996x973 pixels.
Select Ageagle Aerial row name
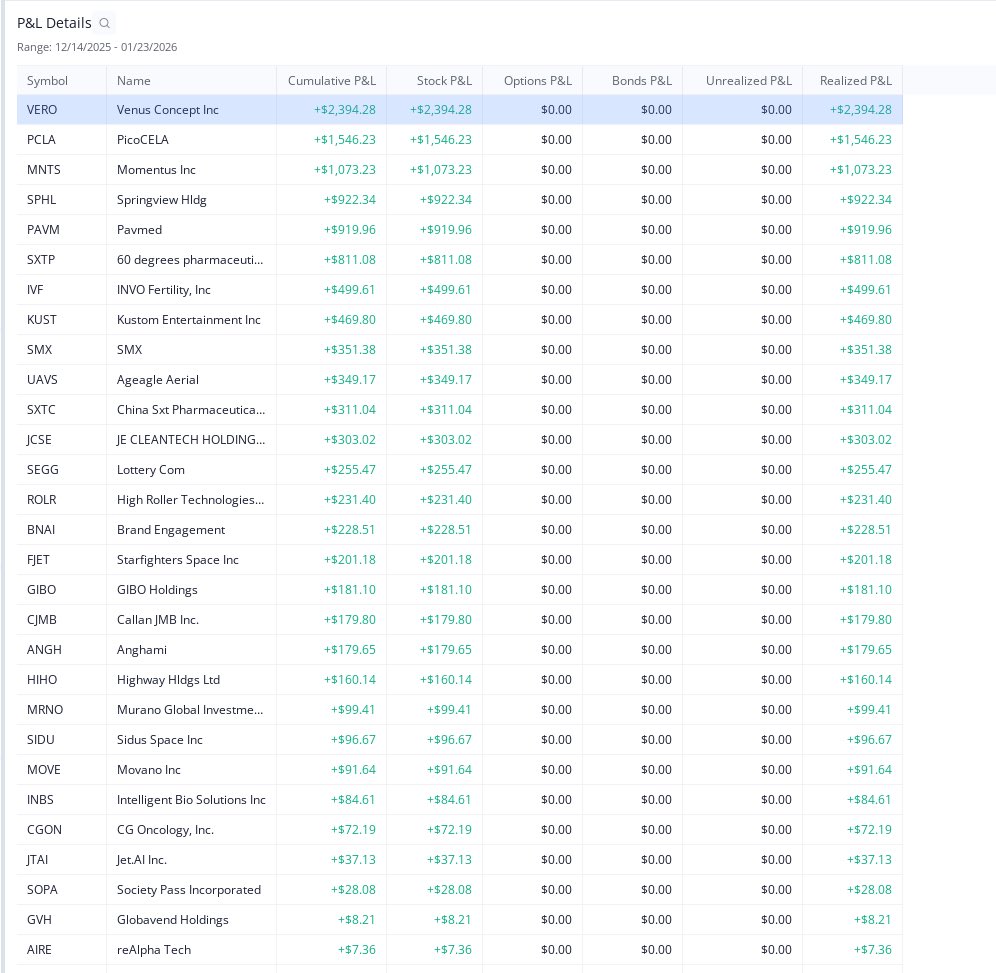(x=158, y=380)
